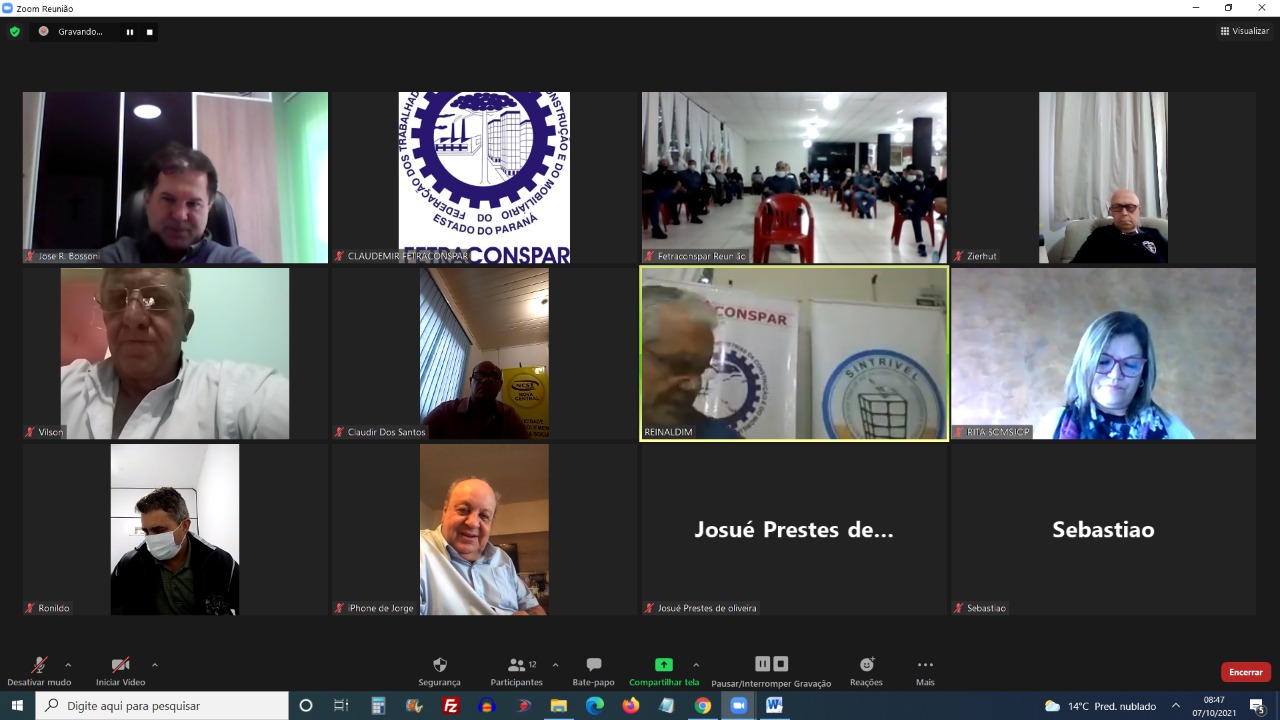Click the green Compartilhar tela icon
This screenshot has height=720, width=1280.
point(664,665)
